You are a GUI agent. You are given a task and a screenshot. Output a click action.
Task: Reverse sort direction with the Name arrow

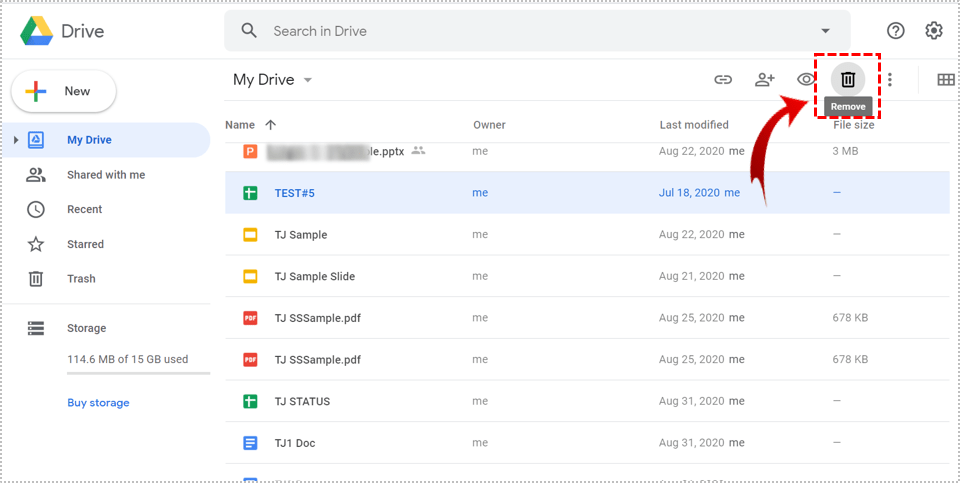(271, 125)
